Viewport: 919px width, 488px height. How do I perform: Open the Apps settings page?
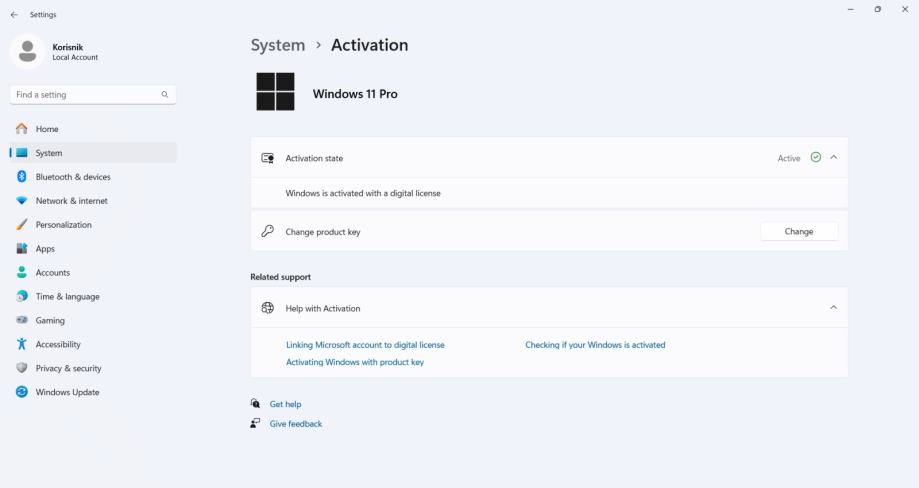(x=45, y=249)
